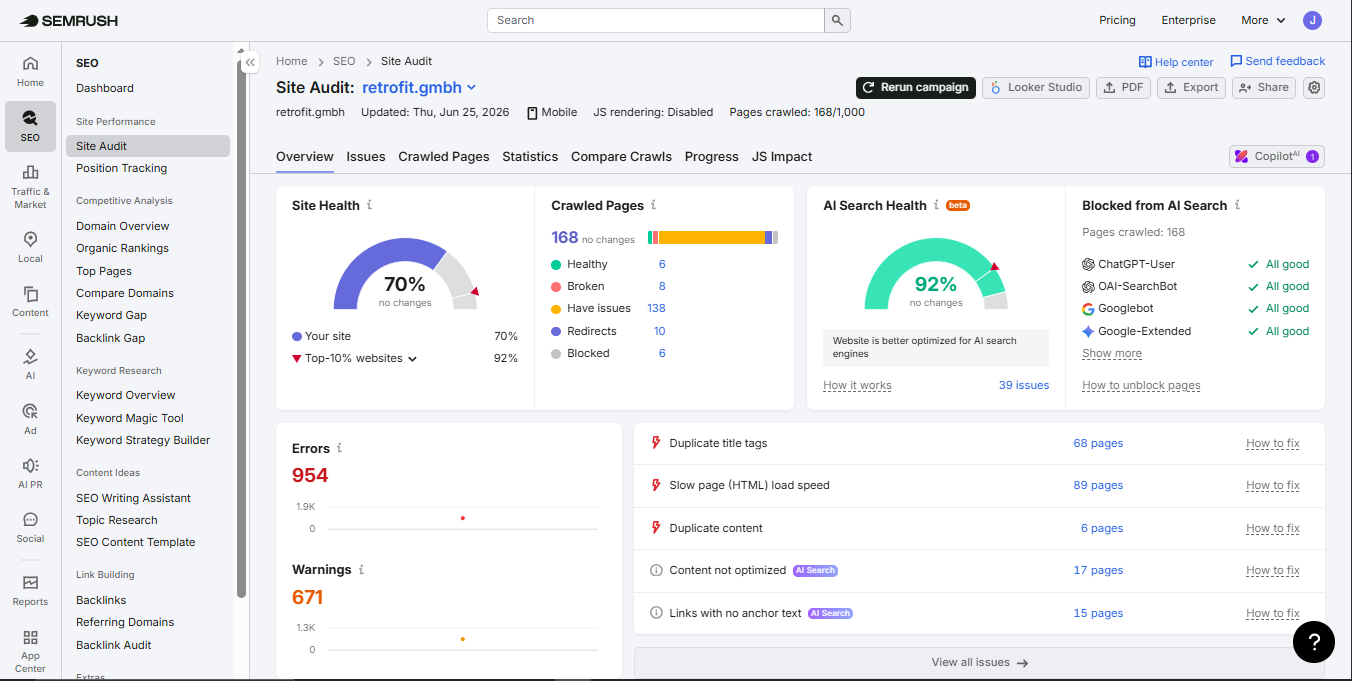Open Domain Overview menu item

[x=123, y=226]
